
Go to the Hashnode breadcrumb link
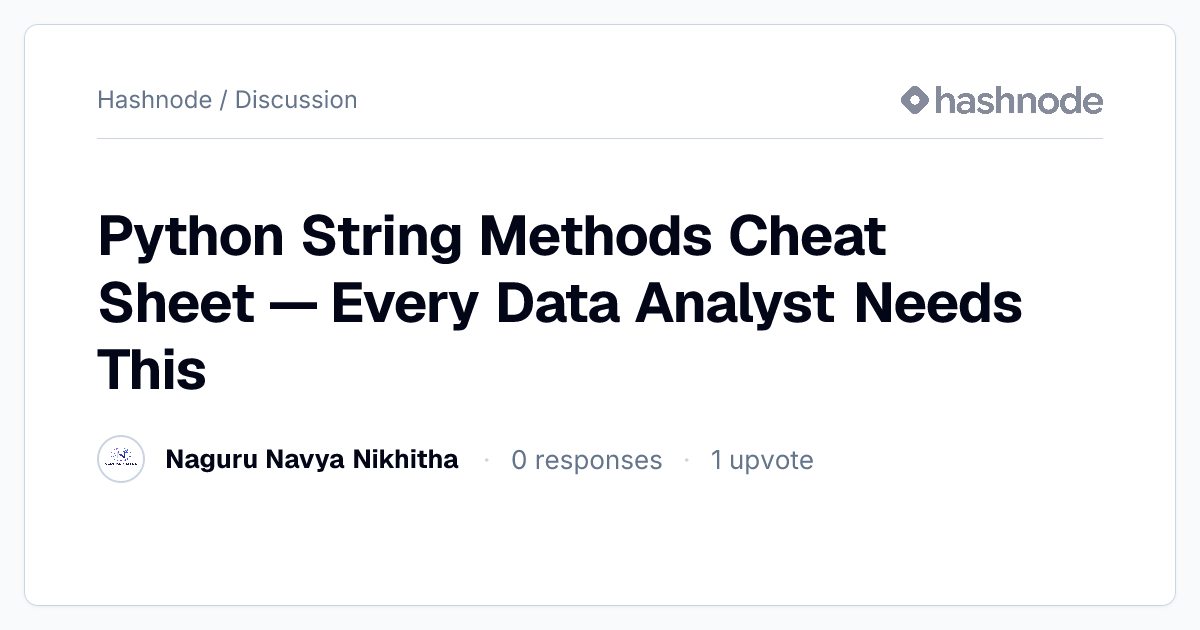(154, 100)
